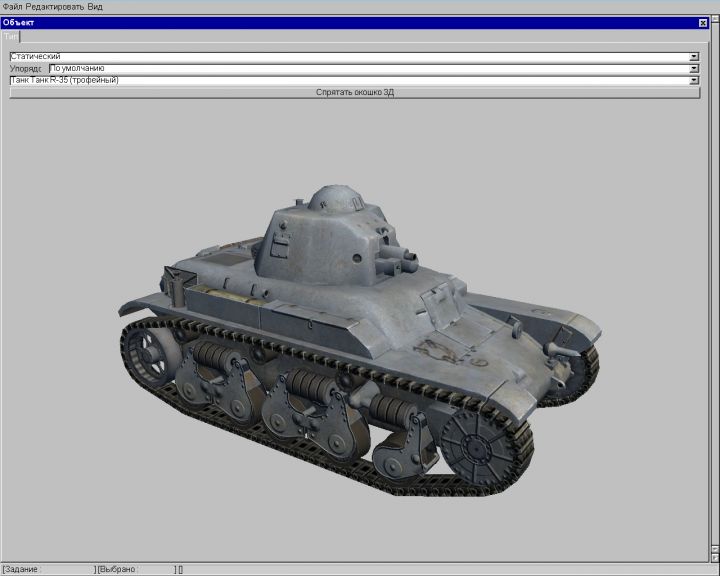The image size is (720, 576).
Task: Close the Объект panel
Action: pyautogui.click(x=702, y=22)
